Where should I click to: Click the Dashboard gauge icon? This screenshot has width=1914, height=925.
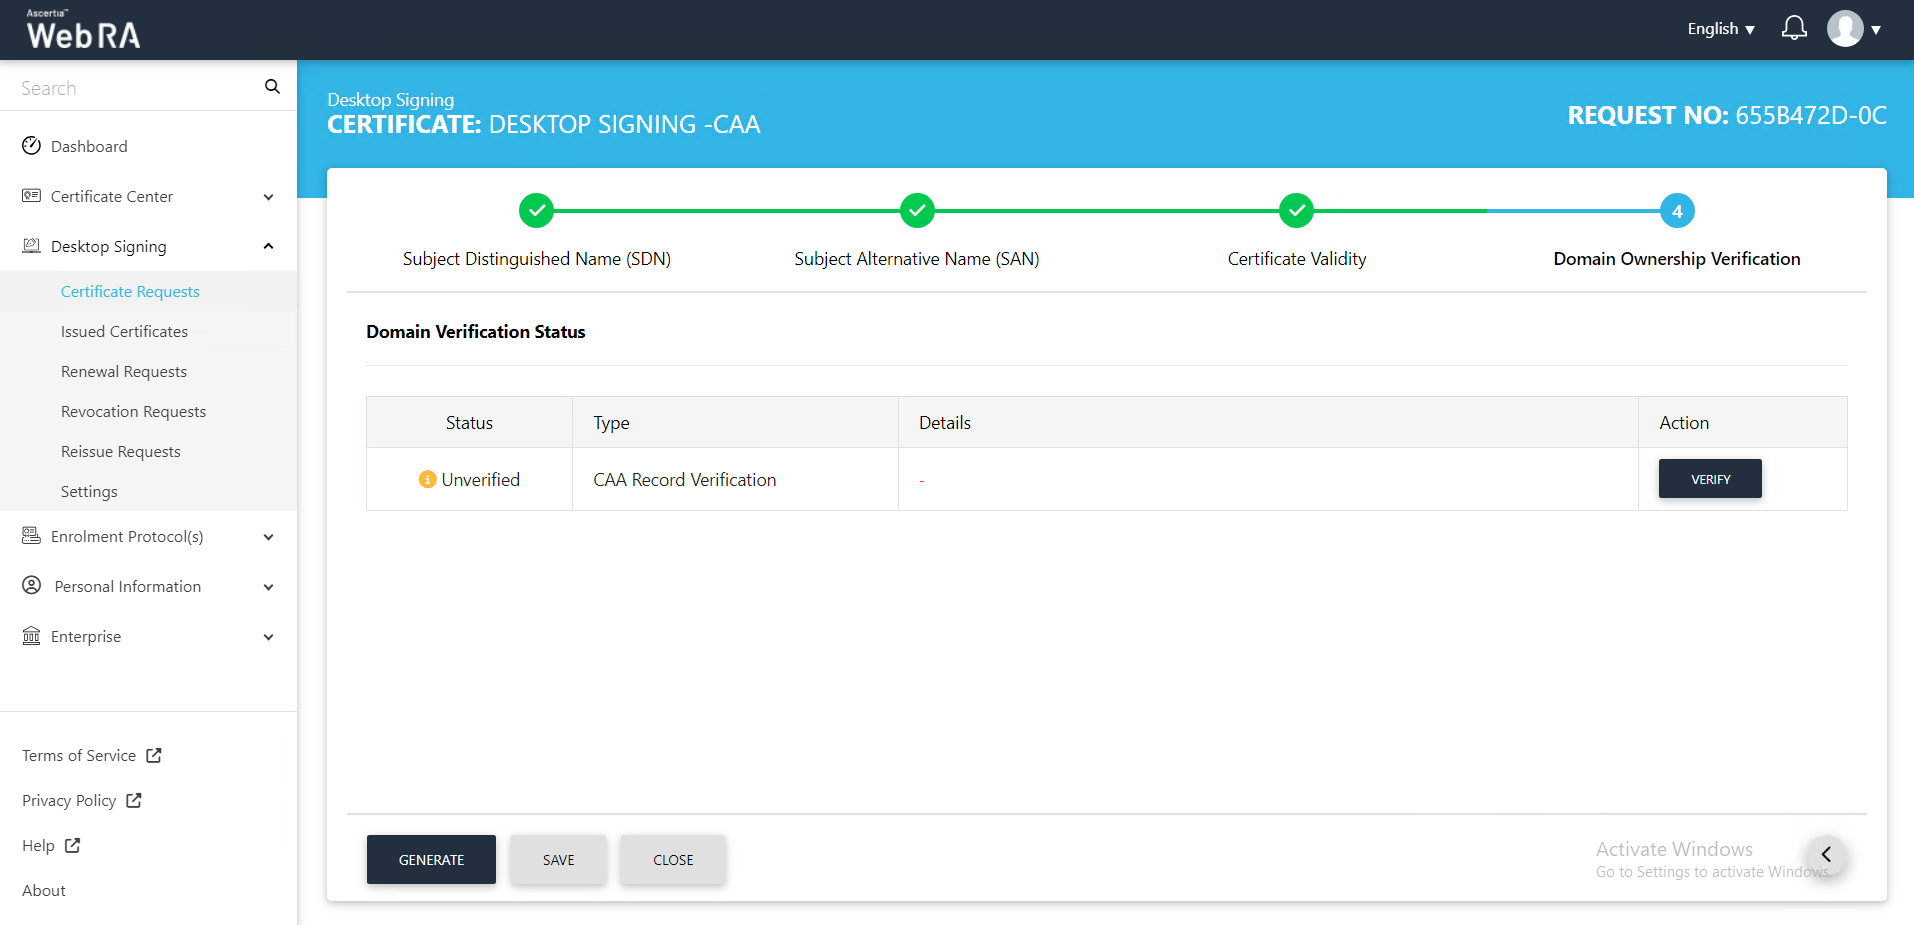pos(32,146)
